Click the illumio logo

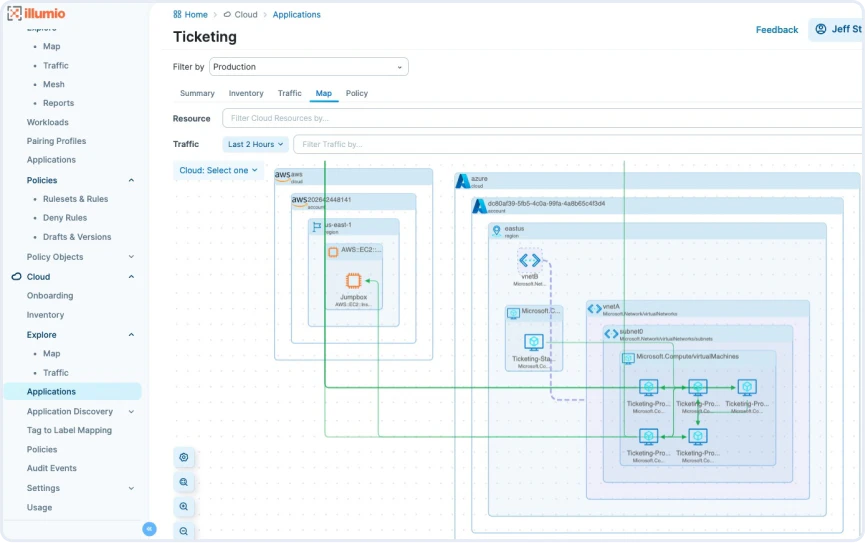coord(36,13)
